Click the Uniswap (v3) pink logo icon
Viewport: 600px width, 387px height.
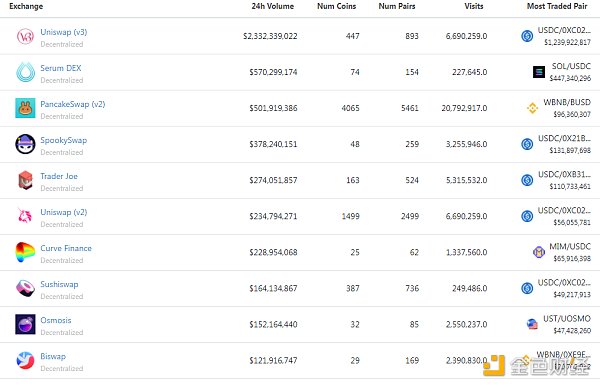pyautogui.click(x=25, y=36)
